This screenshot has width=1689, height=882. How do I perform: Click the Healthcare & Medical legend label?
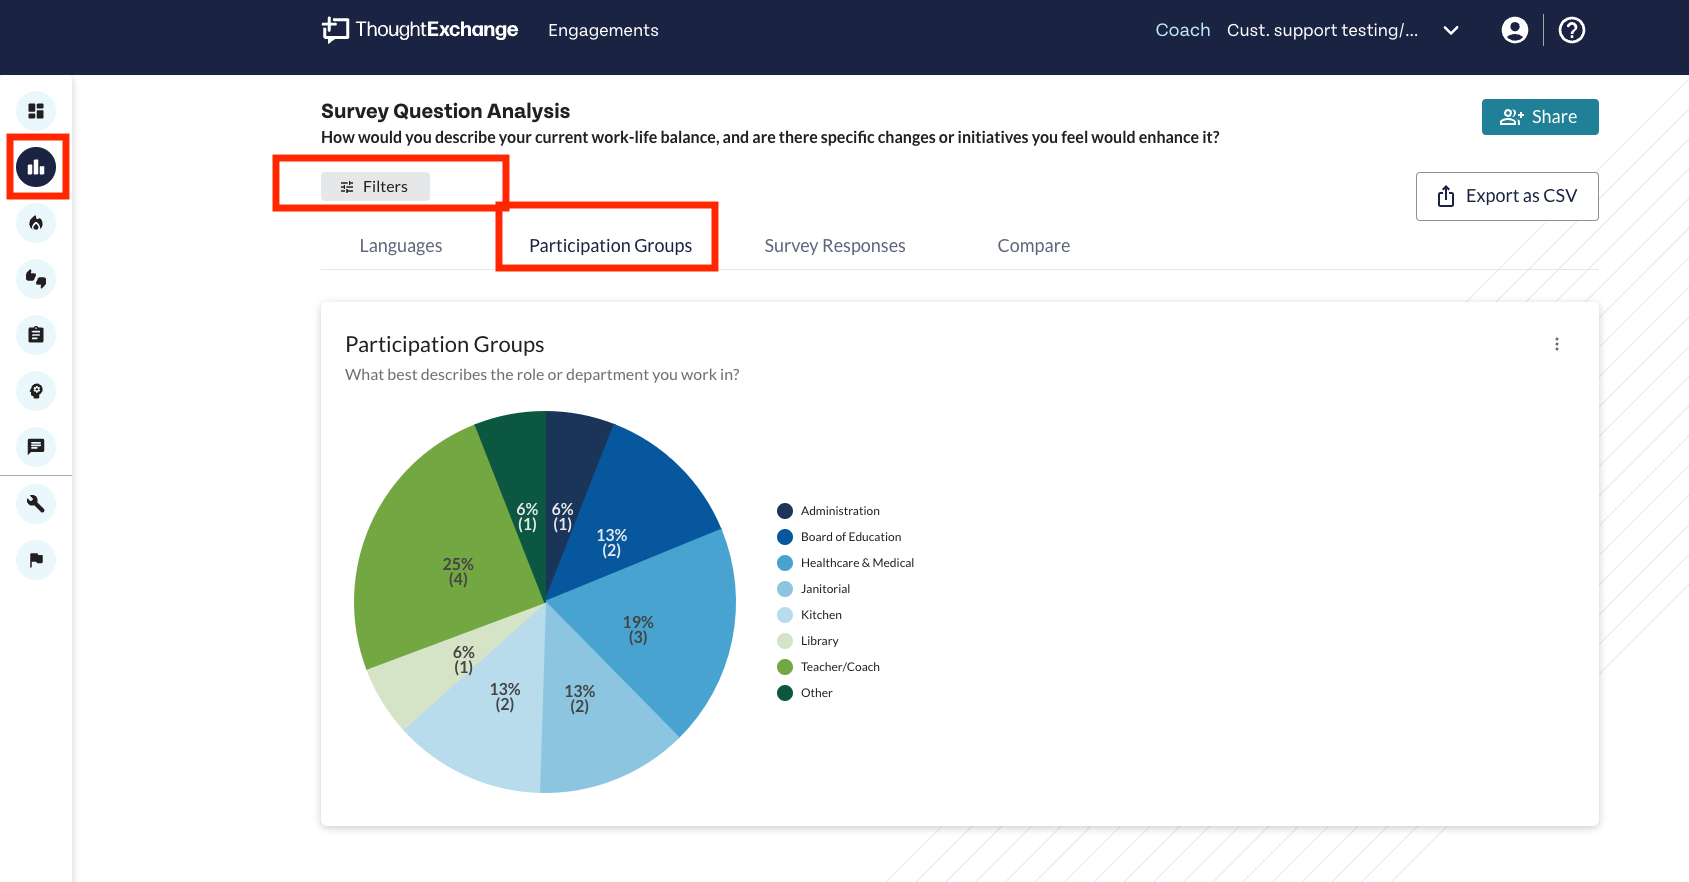857,563
